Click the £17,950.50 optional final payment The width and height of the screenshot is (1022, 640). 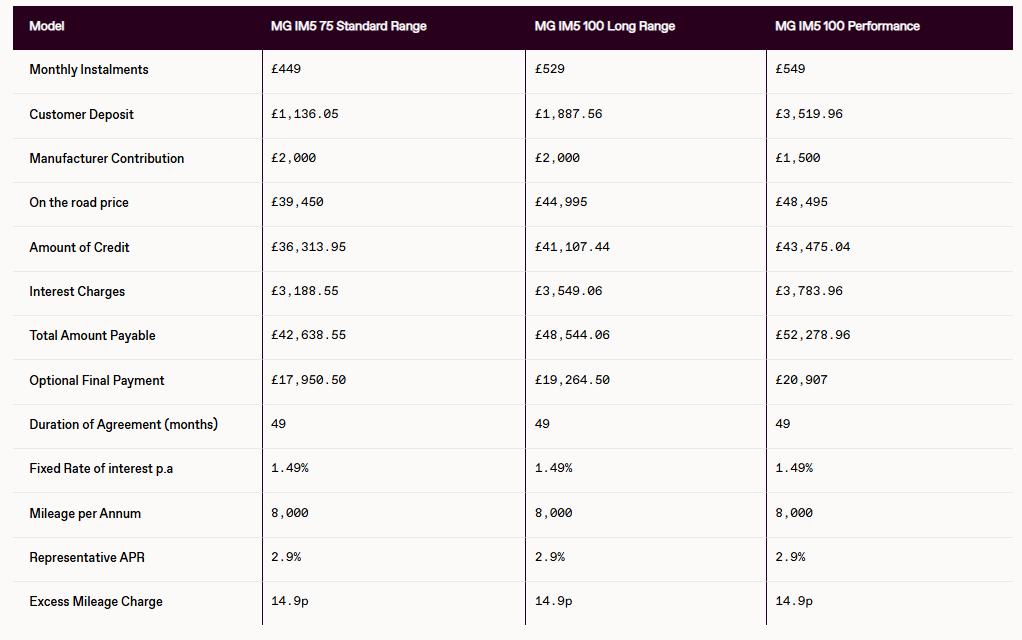(308, 380)
